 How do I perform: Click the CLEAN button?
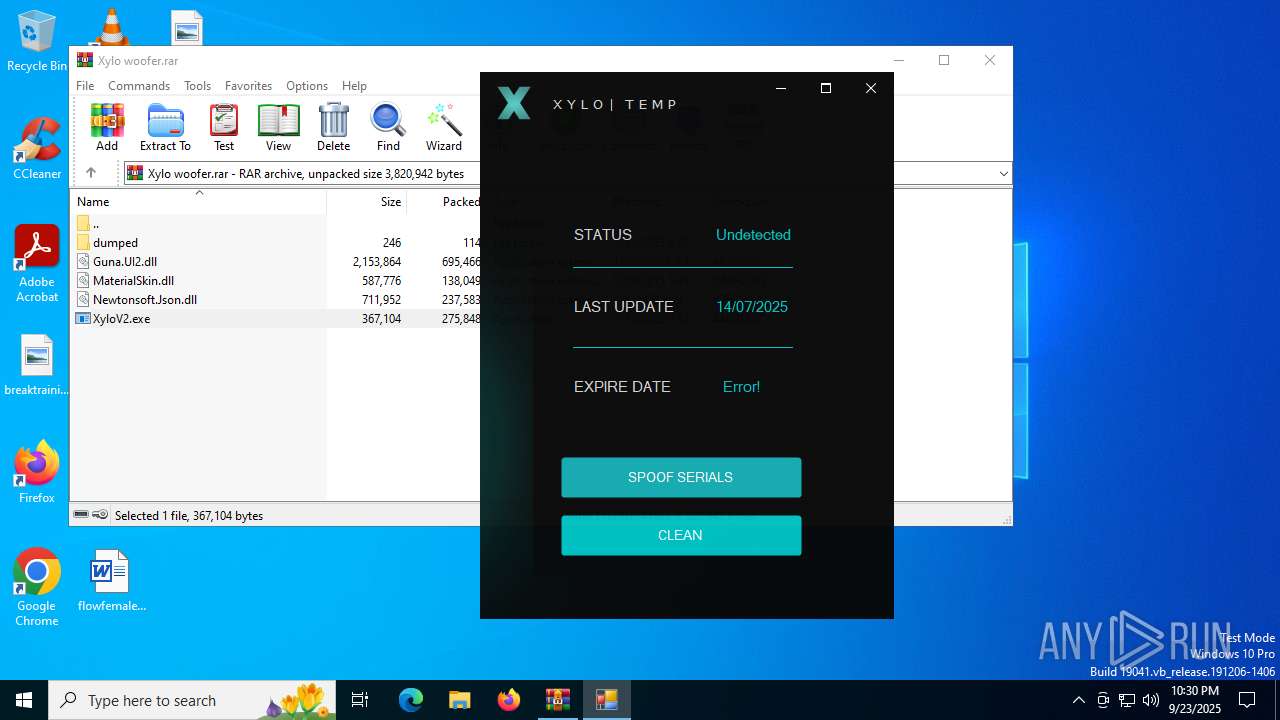tap(681, 535)
